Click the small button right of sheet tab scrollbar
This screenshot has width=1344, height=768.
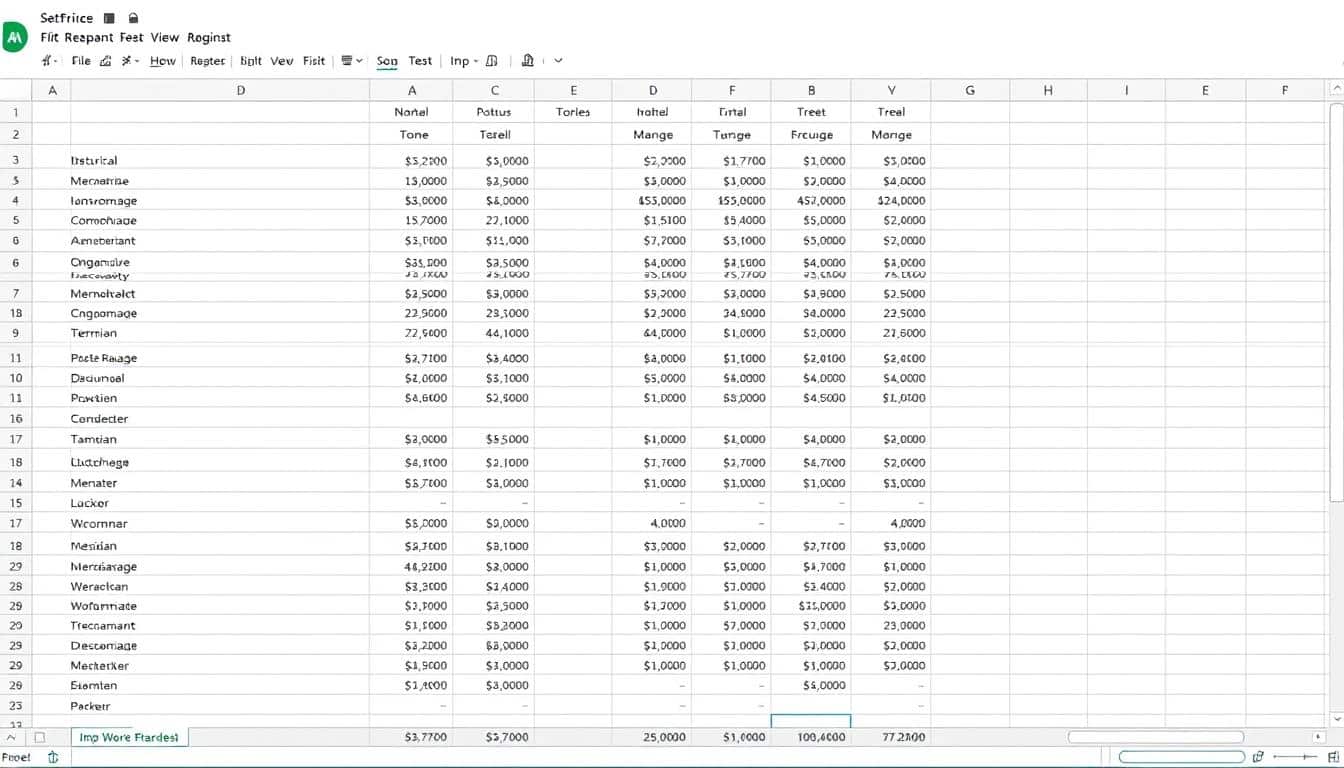pyautogui.click(x=1318, y=737)
